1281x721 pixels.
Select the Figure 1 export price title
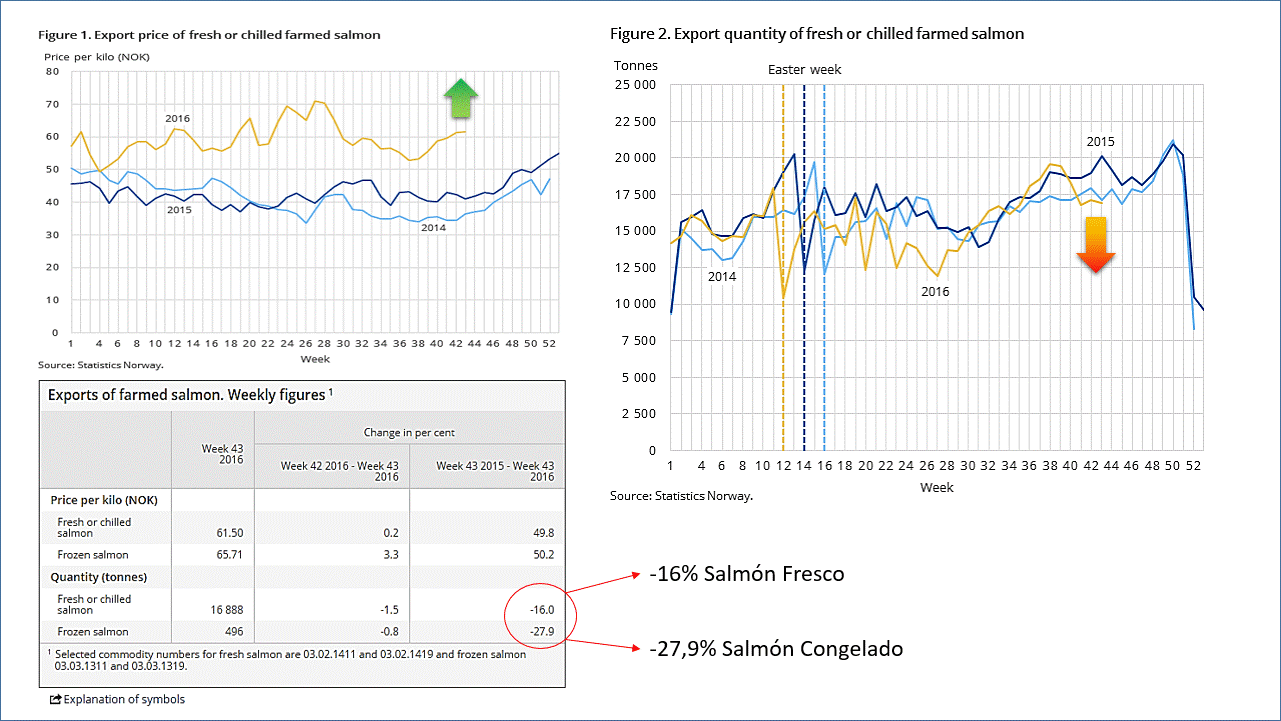tap(209, 35)
